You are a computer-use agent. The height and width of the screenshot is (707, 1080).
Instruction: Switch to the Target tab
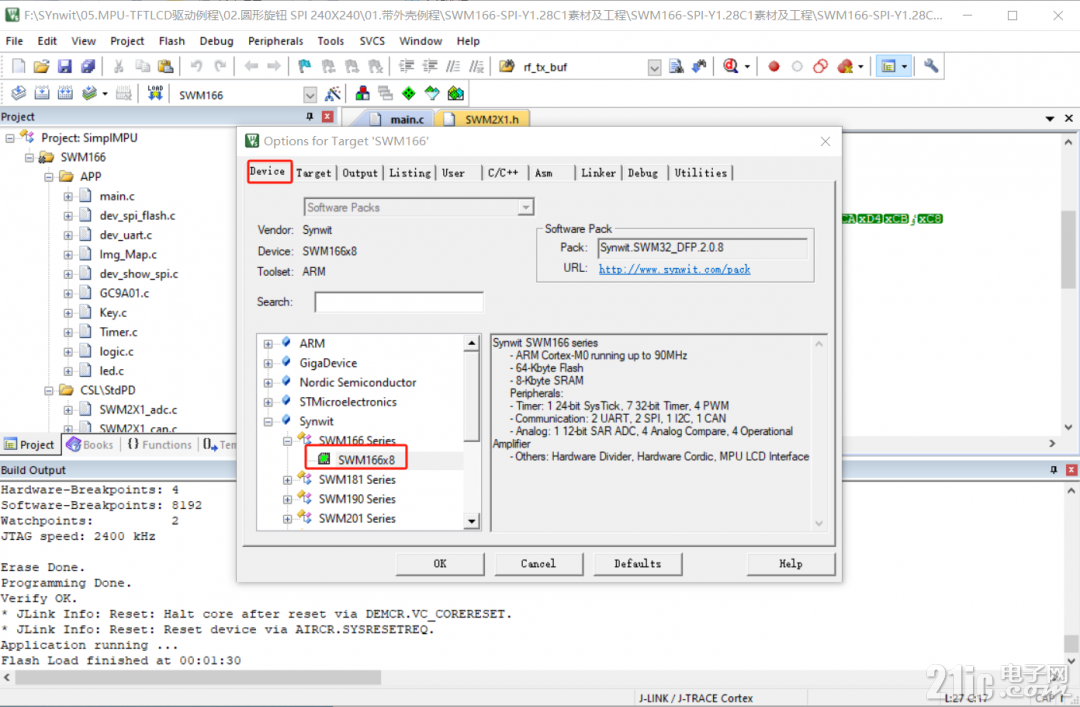313,173
